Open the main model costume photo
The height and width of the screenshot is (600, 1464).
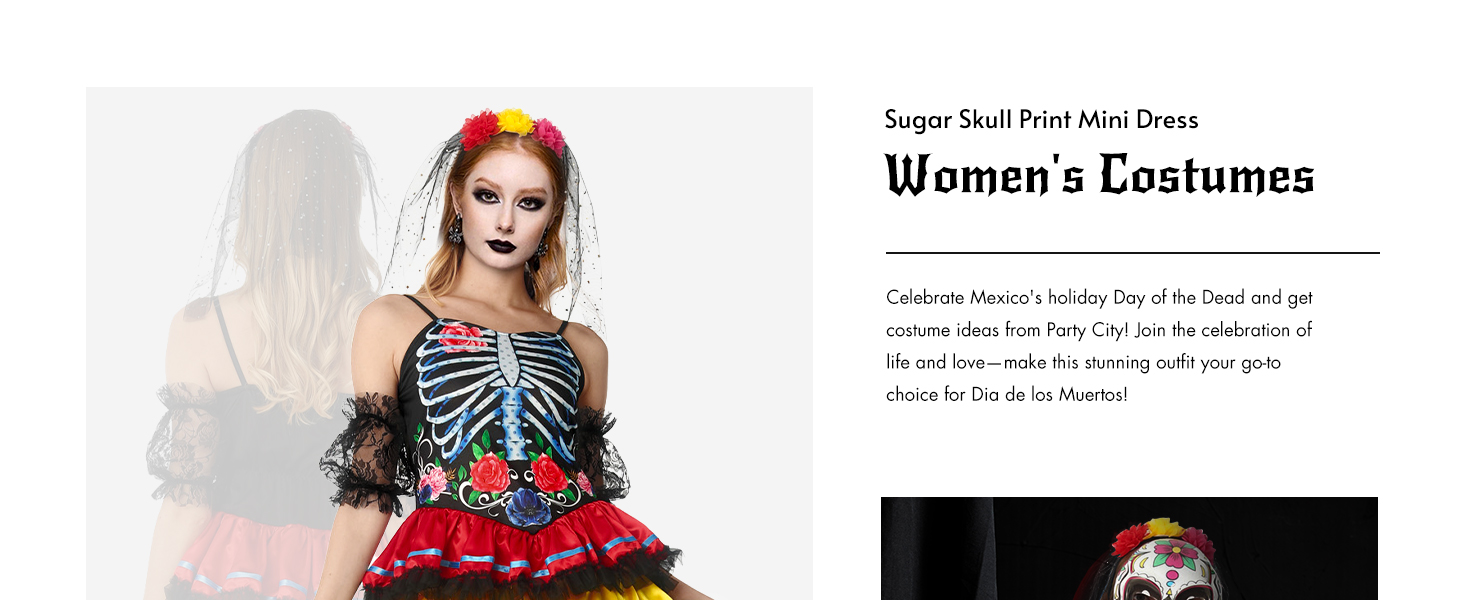click(449, 343)
